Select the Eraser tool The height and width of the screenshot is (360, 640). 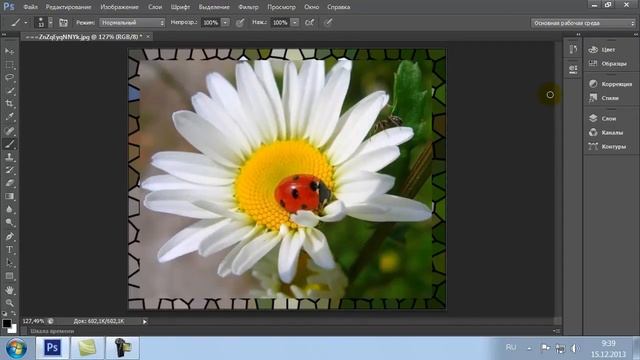pos(9,183)
